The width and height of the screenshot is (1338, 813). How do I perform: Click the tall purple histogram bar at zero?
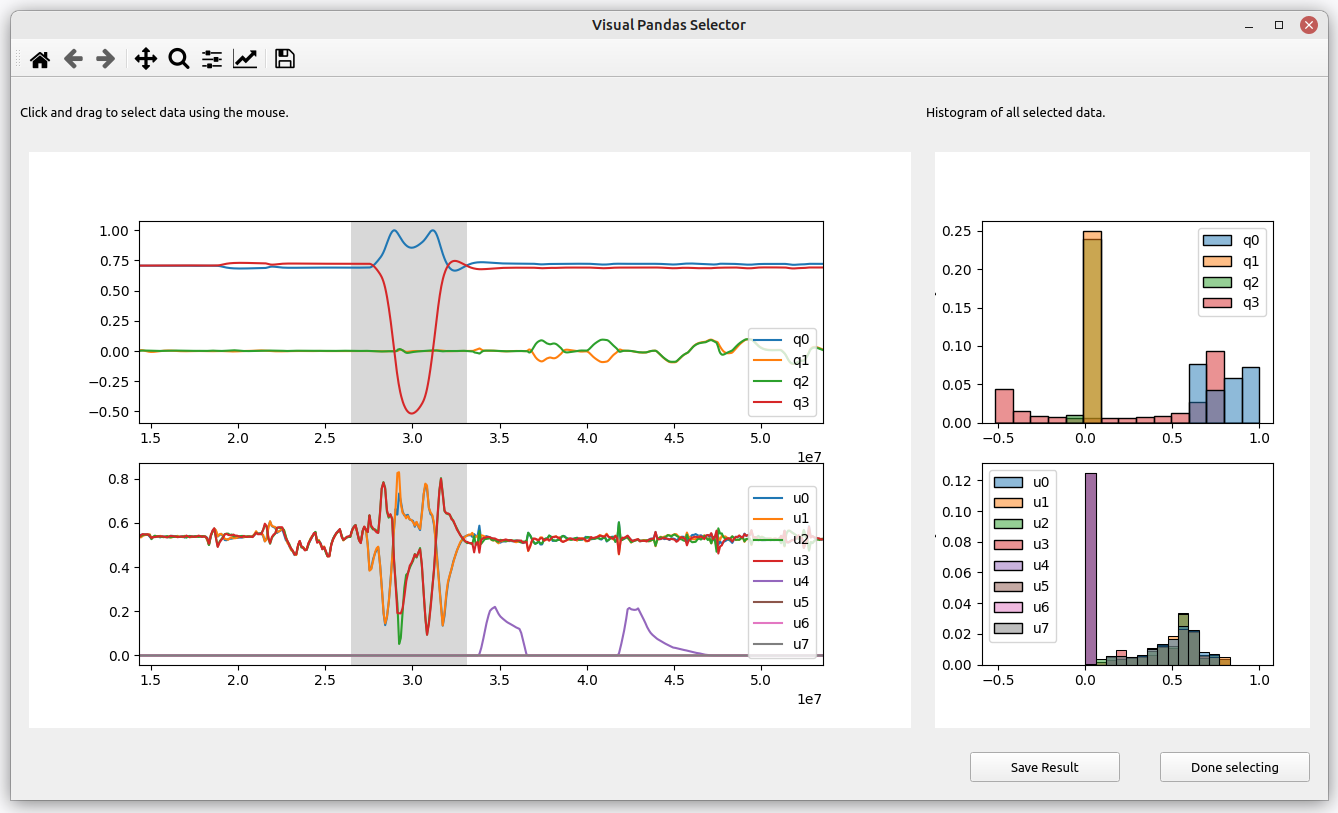[1091, 569]
